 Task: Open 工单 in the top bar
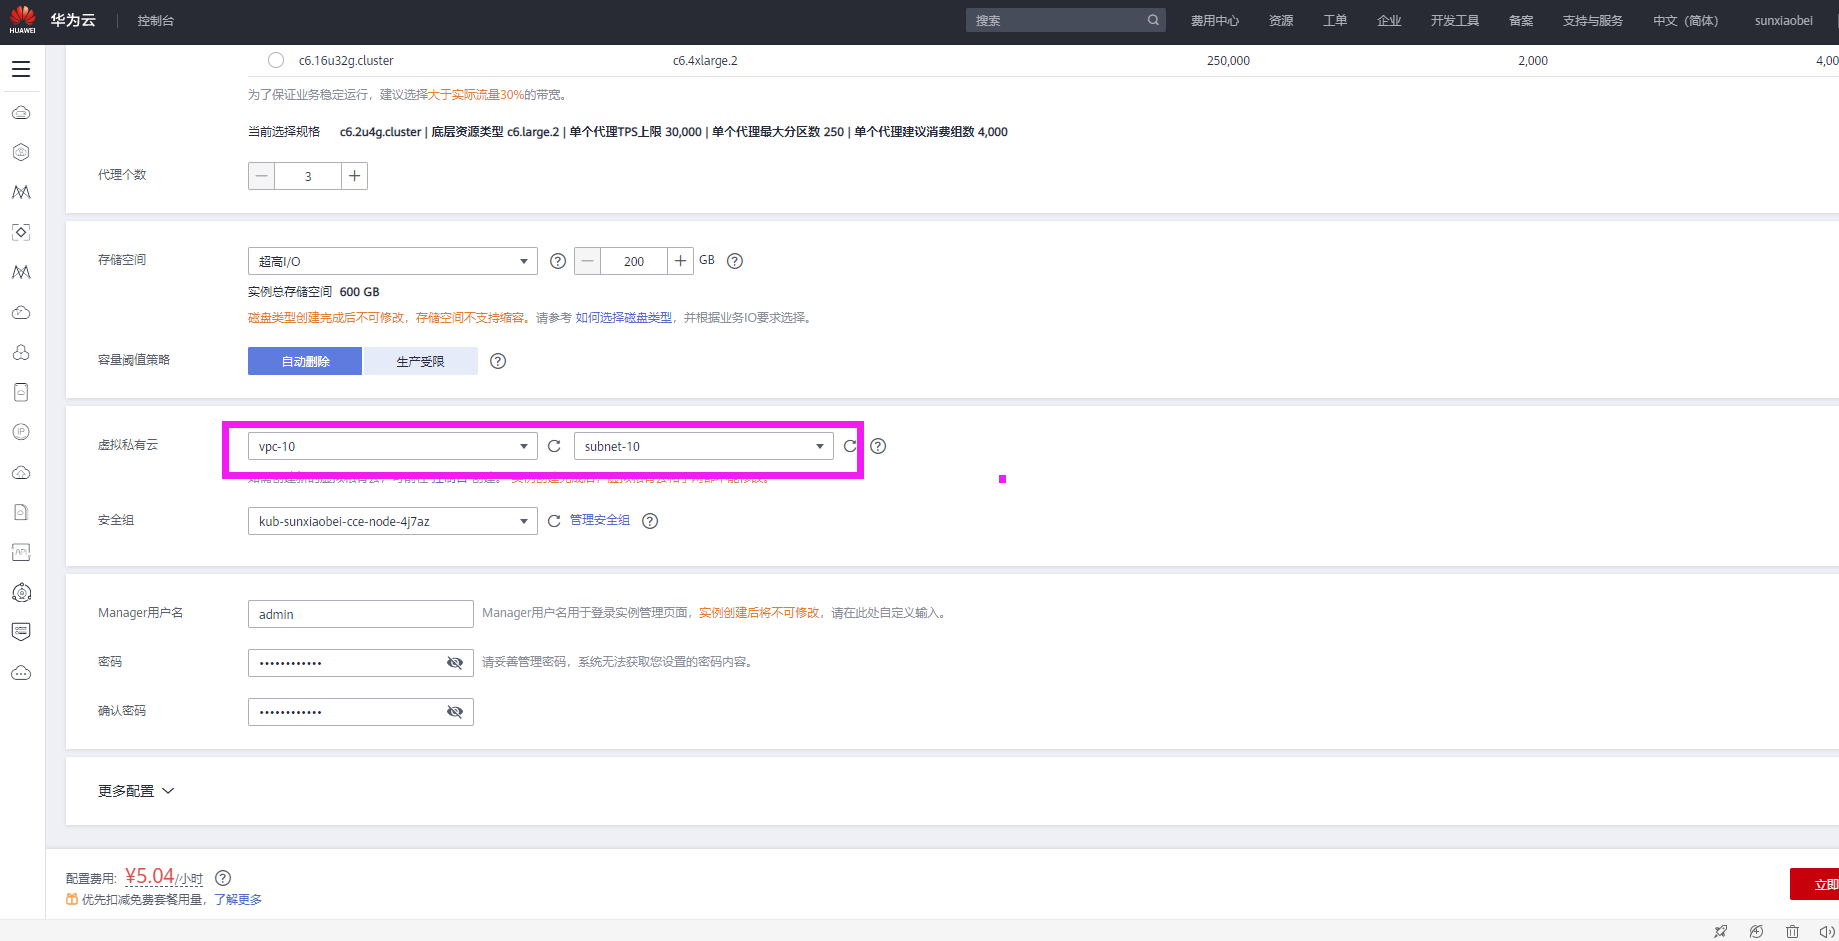(1335, 20)
